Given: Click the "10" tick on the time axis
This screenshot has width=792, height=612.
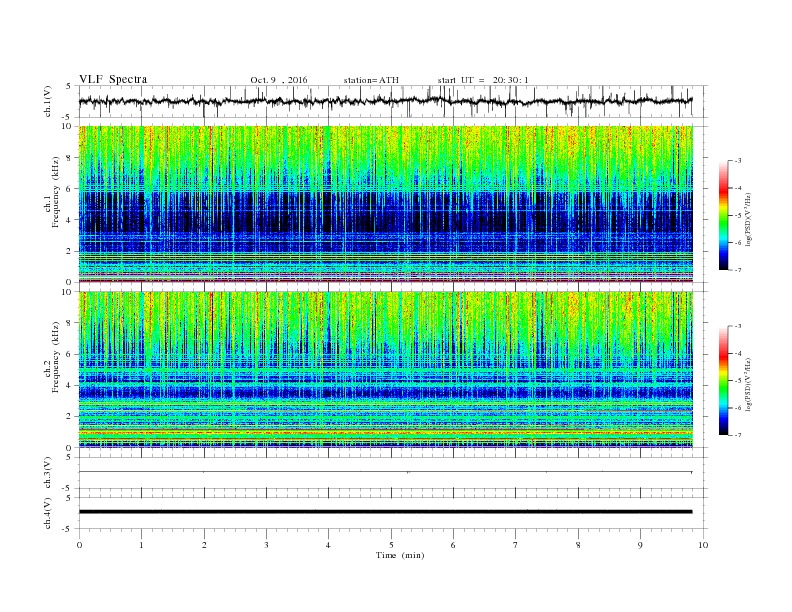Looking at the screenshot, I should (x=703, y=545).
